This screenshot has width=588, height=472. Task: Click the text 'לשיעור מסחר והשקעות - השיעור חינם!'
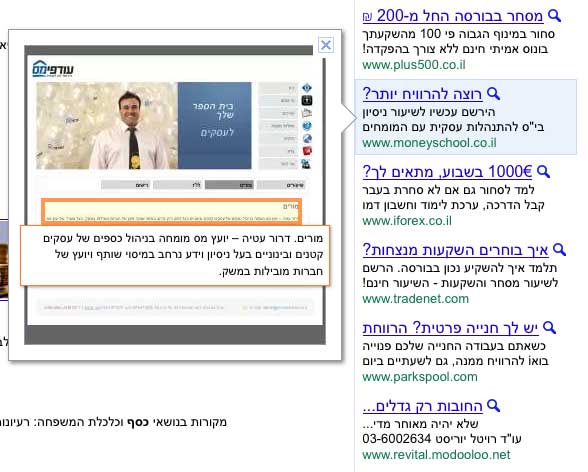pos(460,283)
